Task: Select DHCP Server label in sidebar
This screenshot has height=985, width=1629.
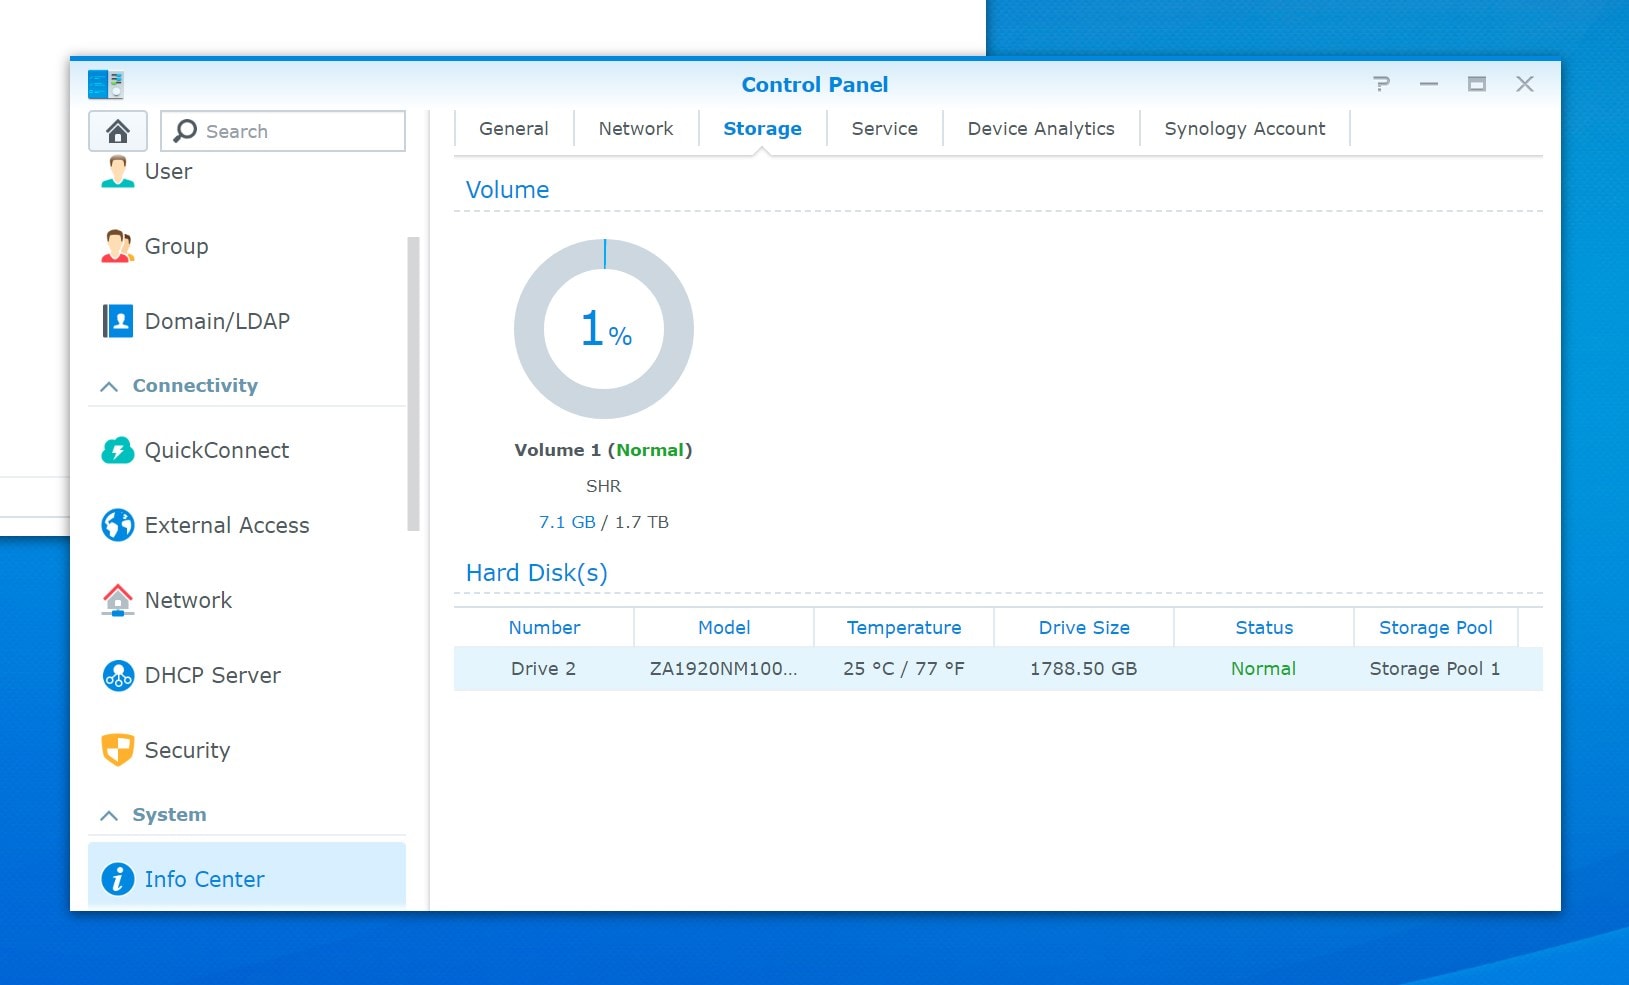Action: click(213, 675)
